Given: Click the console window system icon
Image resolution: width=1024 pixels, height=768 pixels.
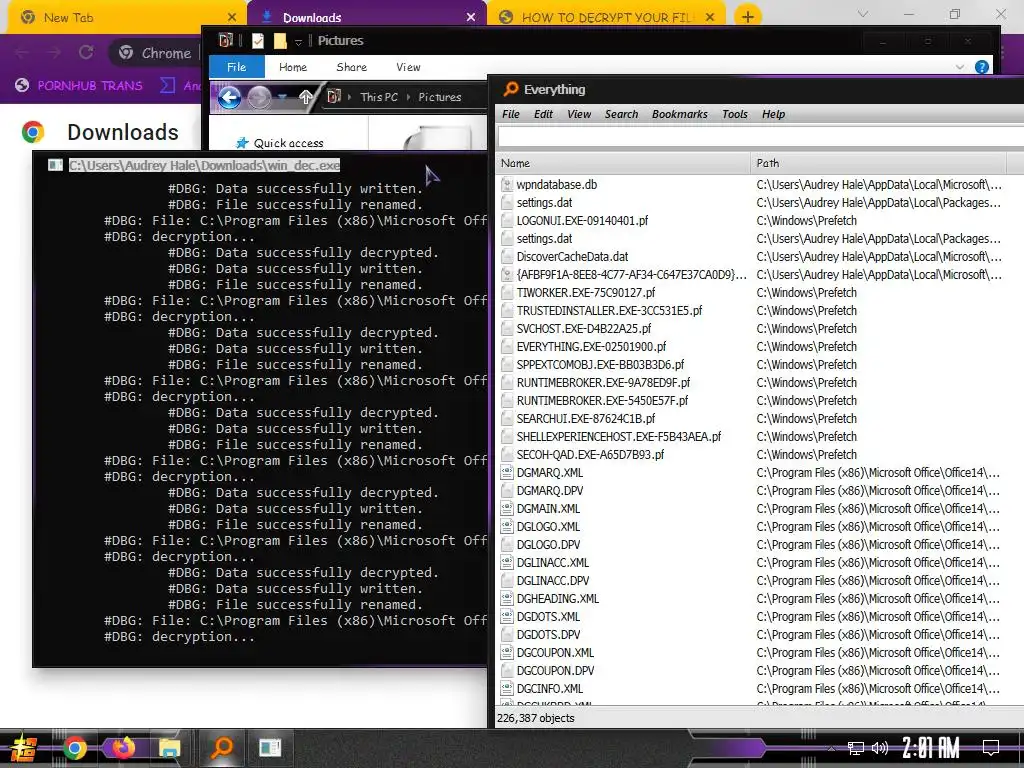Looking at the screenshot, I should tap(55, 165).
